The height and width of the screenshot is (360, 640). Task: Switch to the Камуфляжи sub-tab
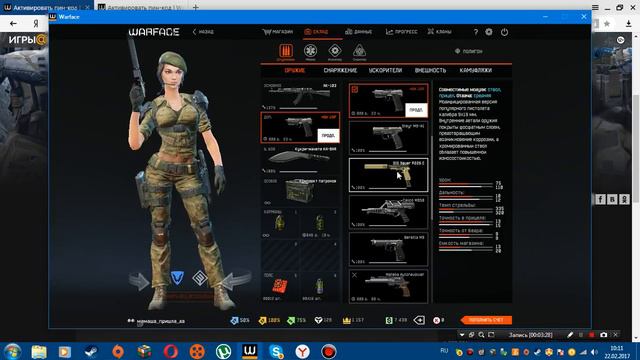[476, 71]
